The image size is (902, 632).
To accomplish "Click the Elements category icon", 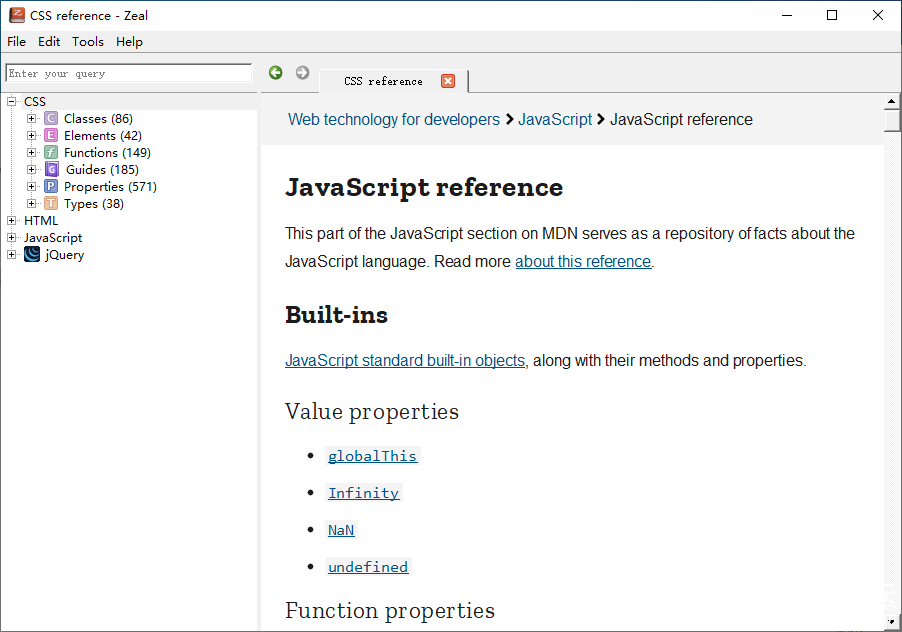I will [x=51, y=136].
